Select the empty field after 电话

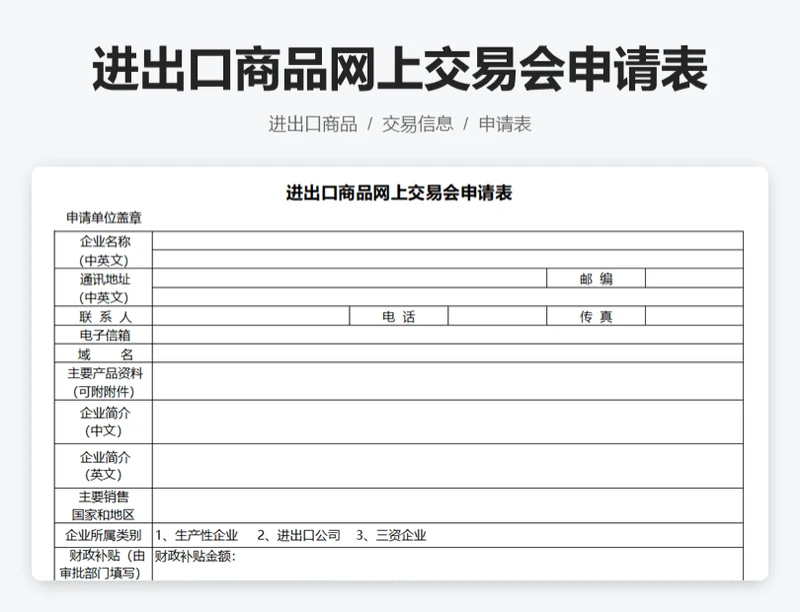496,317
